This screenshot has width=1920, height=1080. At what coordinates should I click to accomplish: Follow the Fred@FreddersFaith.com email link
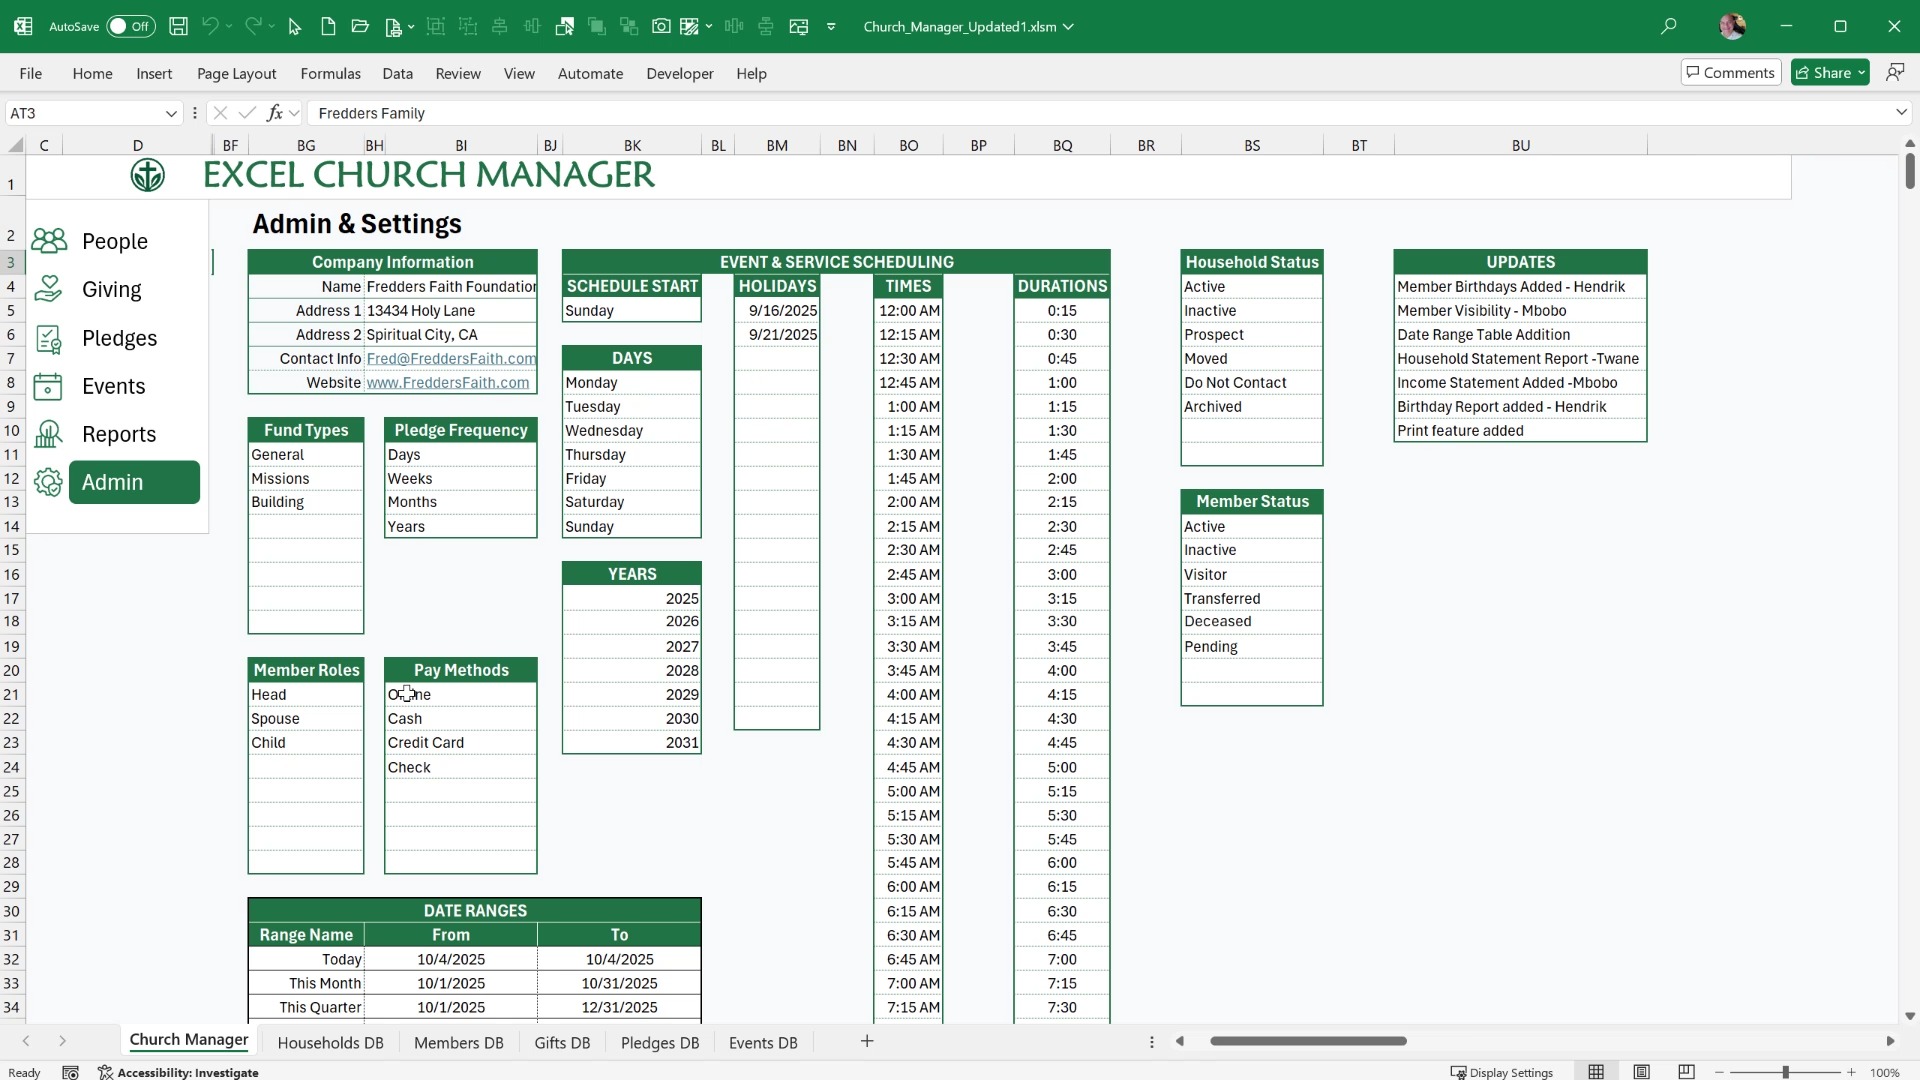451,358
